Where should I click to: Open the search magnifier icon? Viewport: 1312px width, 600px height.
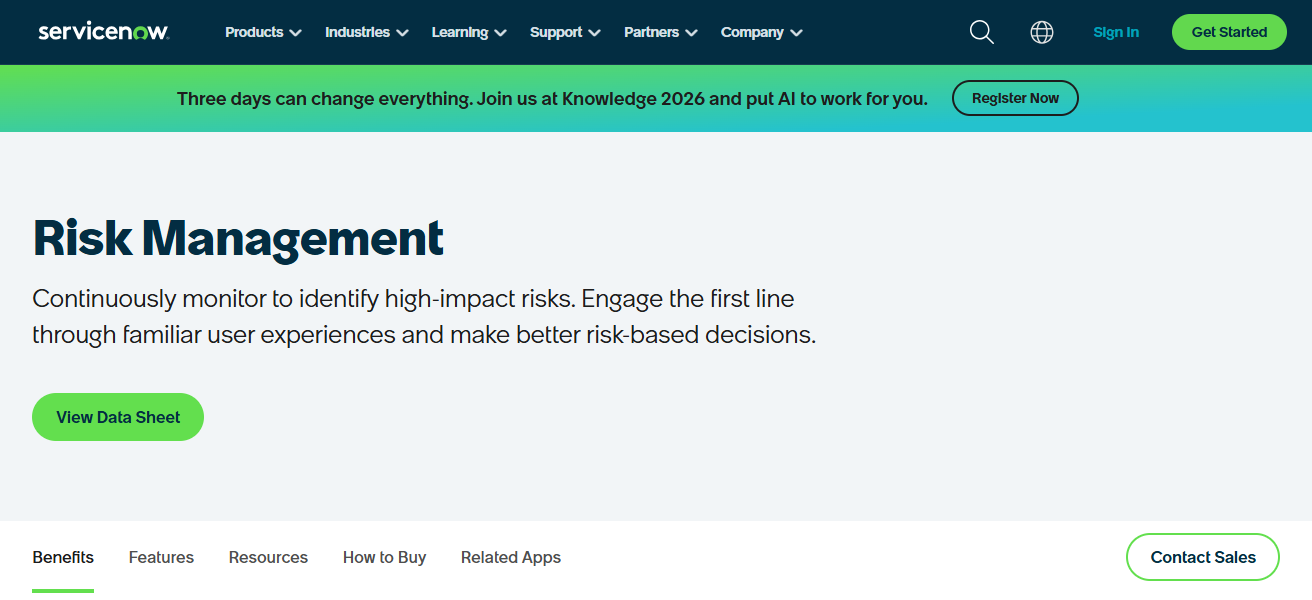point(981,32)
